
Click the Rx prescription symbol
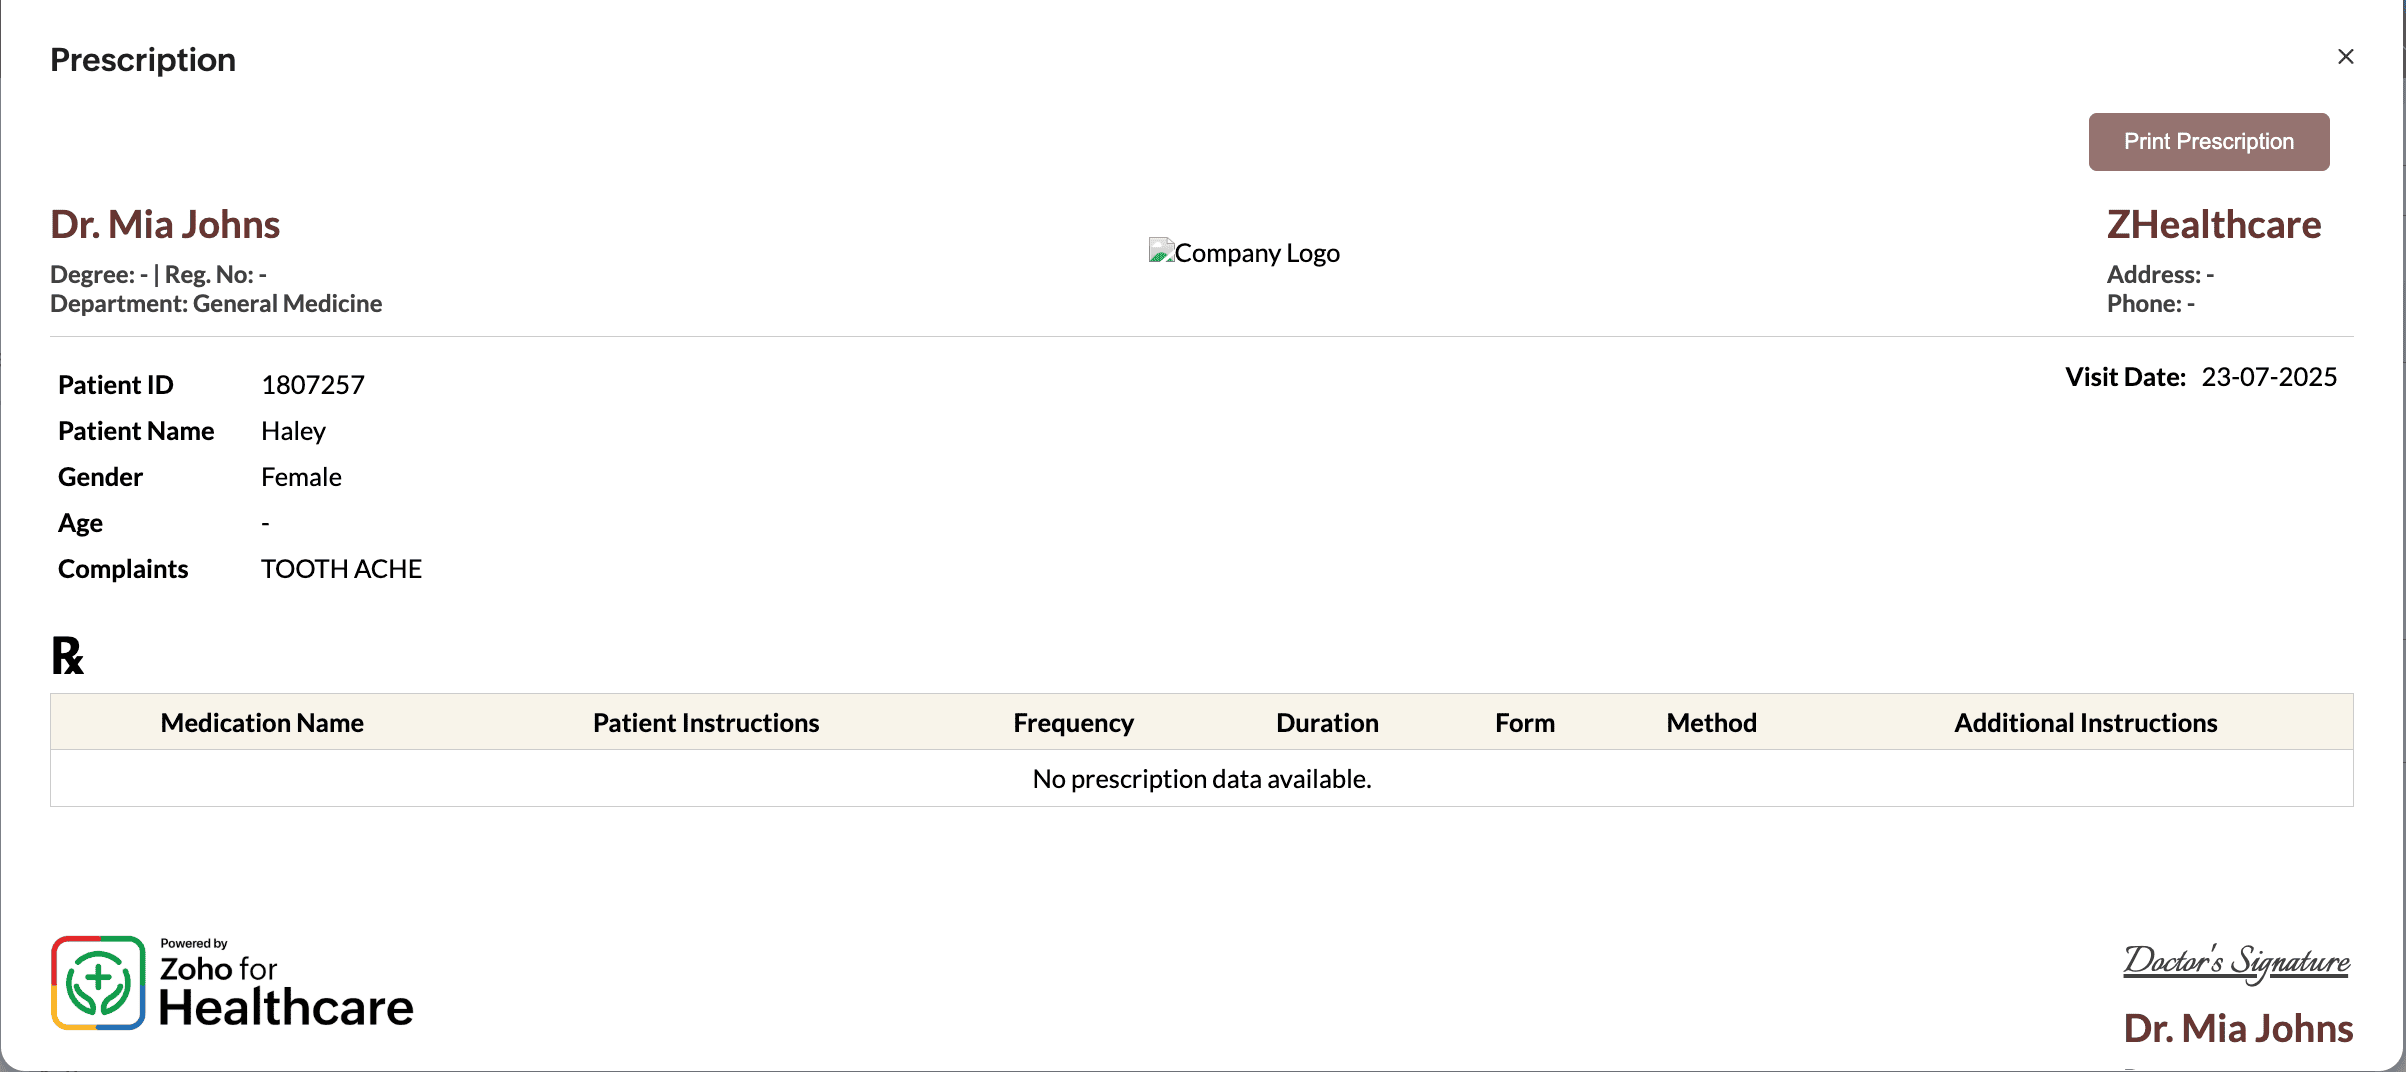67,657
